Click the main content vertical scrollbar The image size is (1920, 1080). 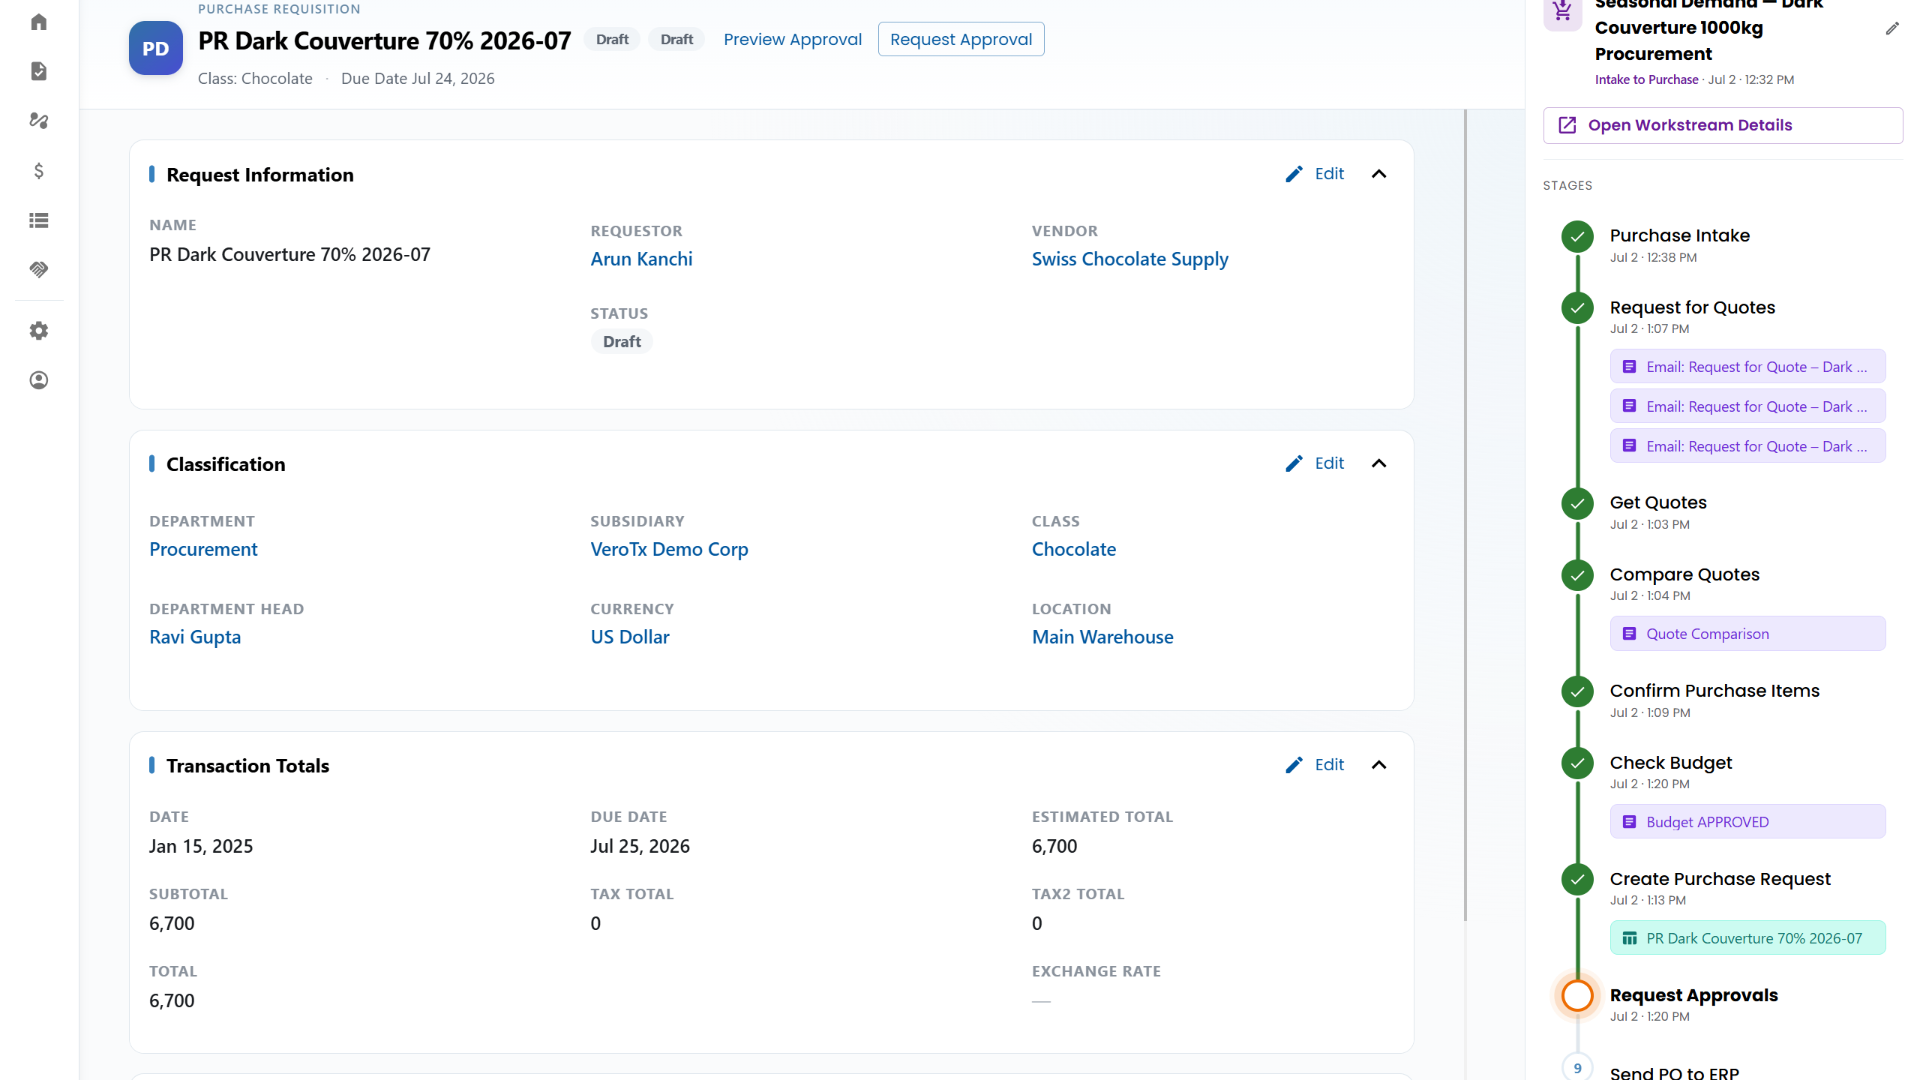tap(1465, 515)
